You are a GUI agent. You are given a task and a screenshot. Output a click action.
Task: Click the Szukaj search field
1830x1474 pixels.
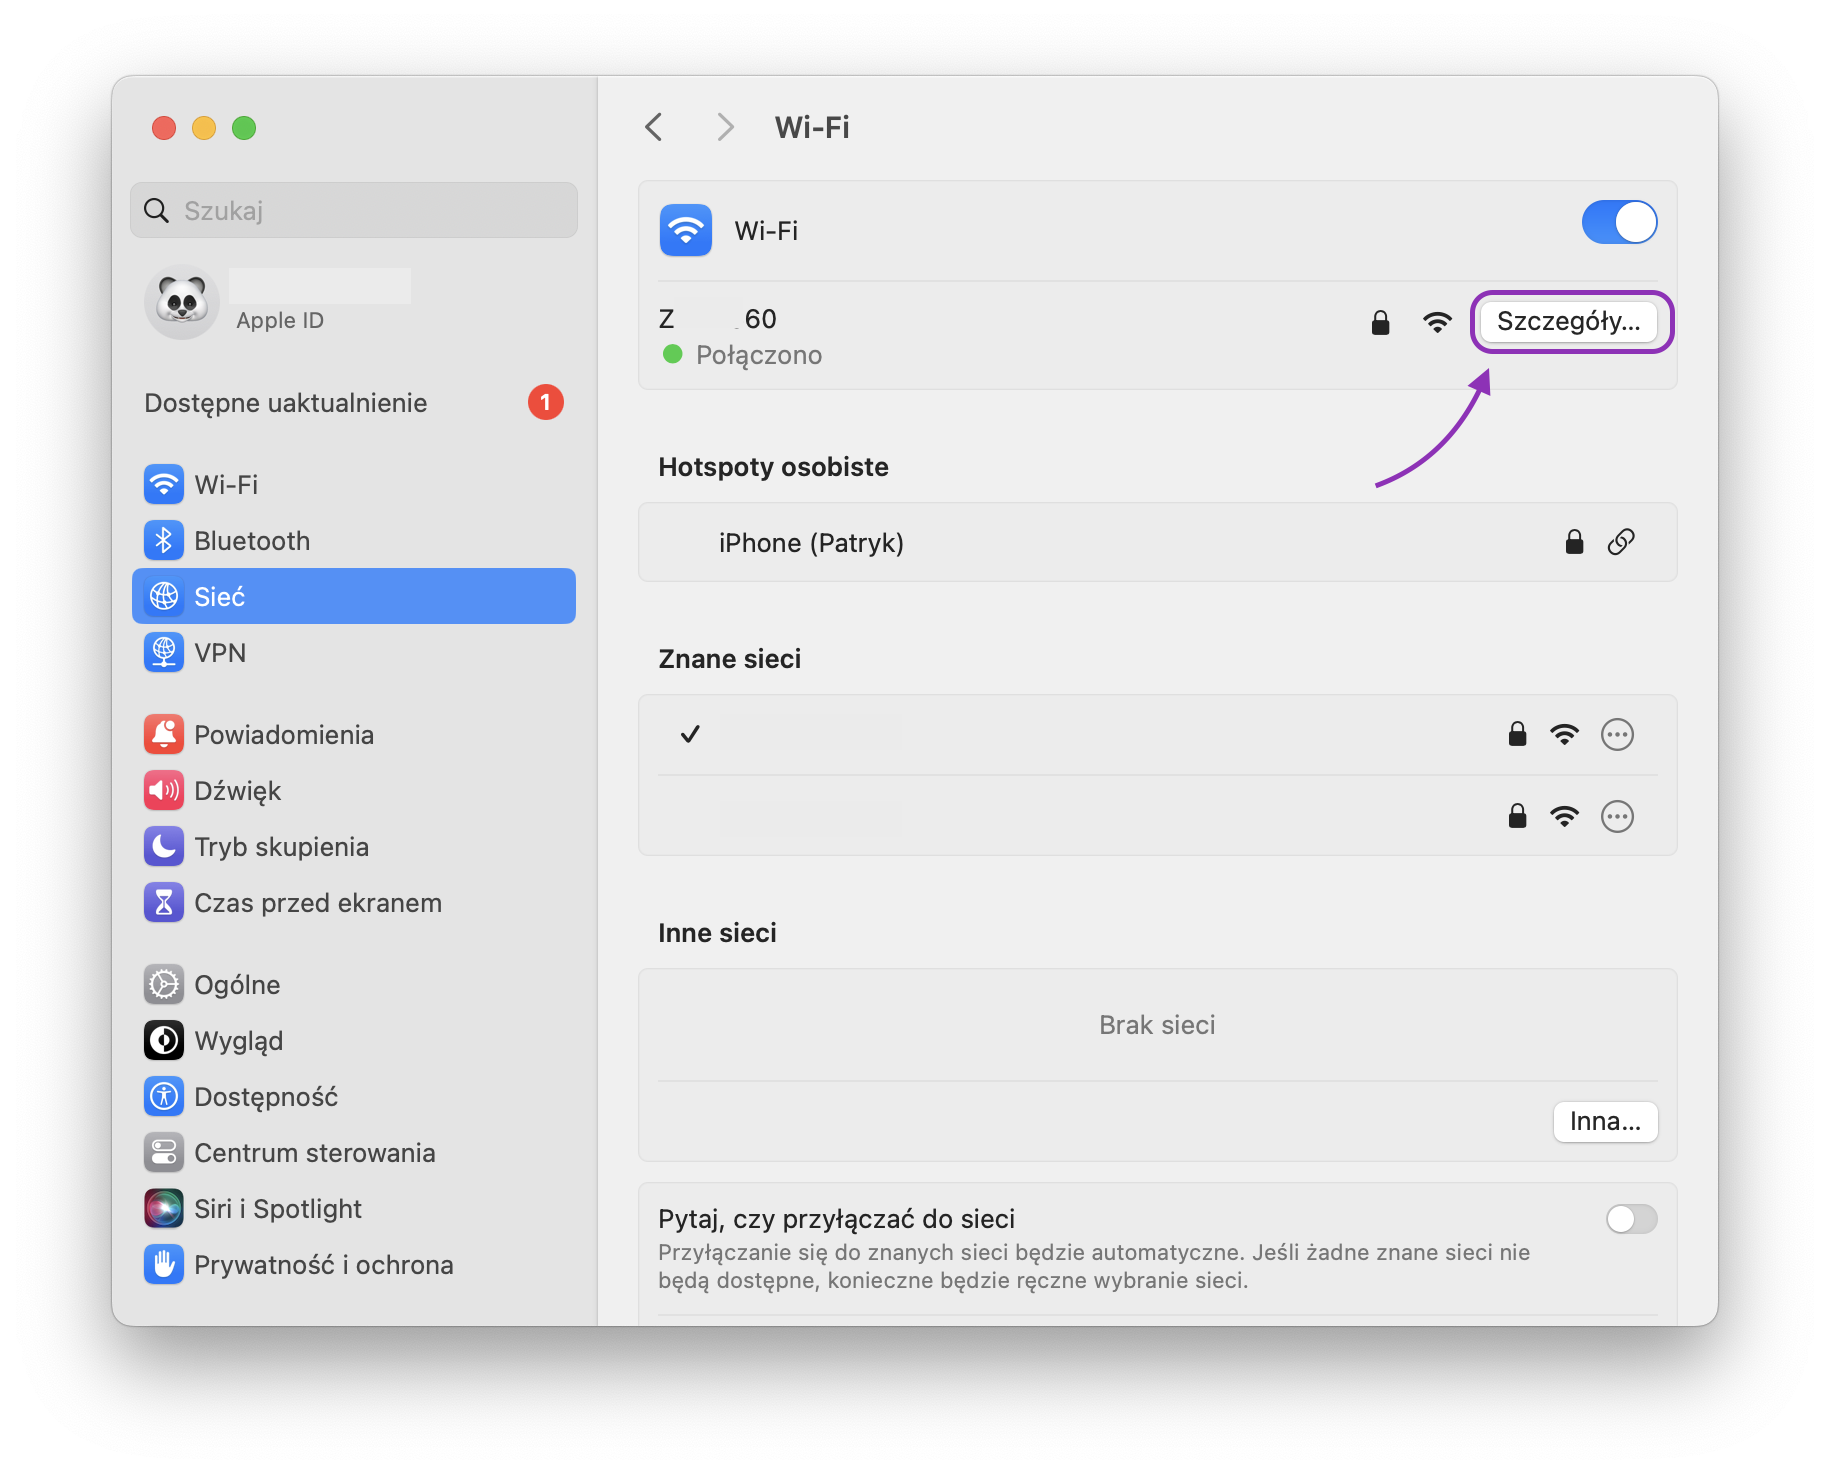(354, 210)
